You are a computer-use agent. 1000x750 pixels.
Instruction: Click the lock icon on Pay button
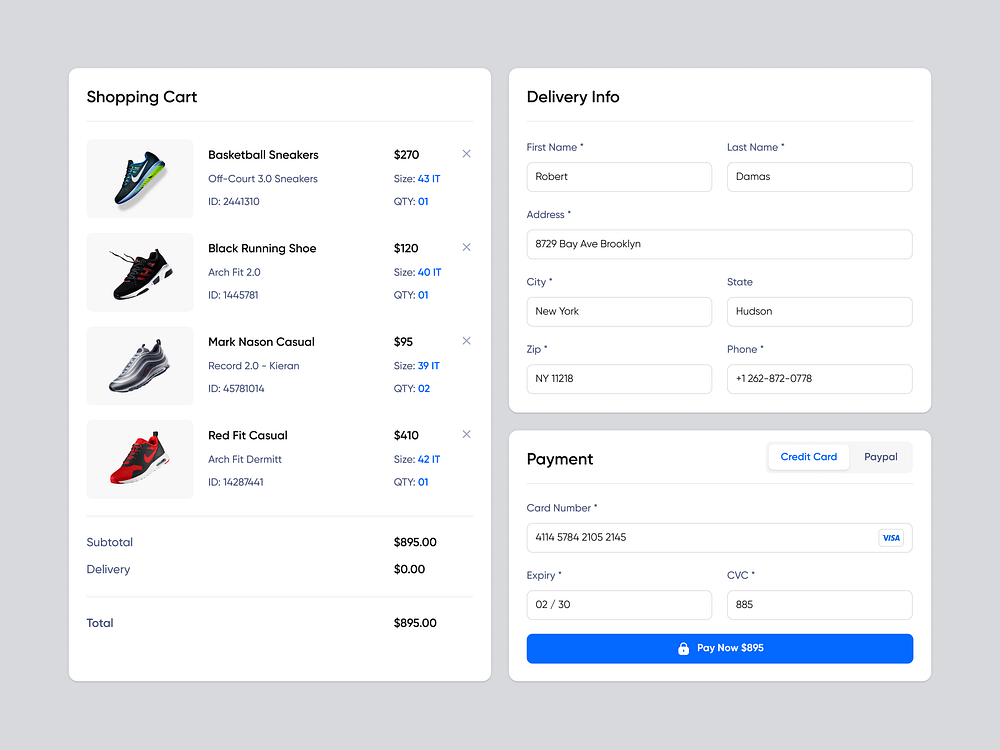pos(684,648)
